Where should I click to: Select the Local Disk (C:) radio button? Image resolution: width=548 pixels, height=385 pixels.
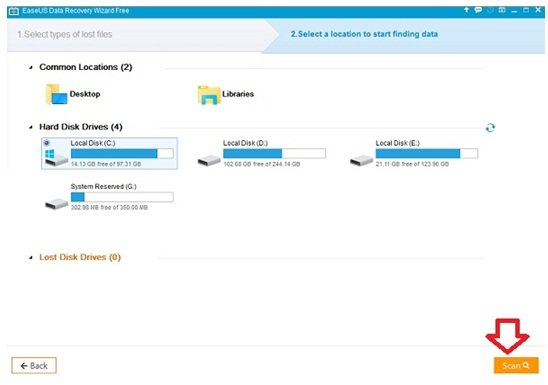tap(46, 143)
